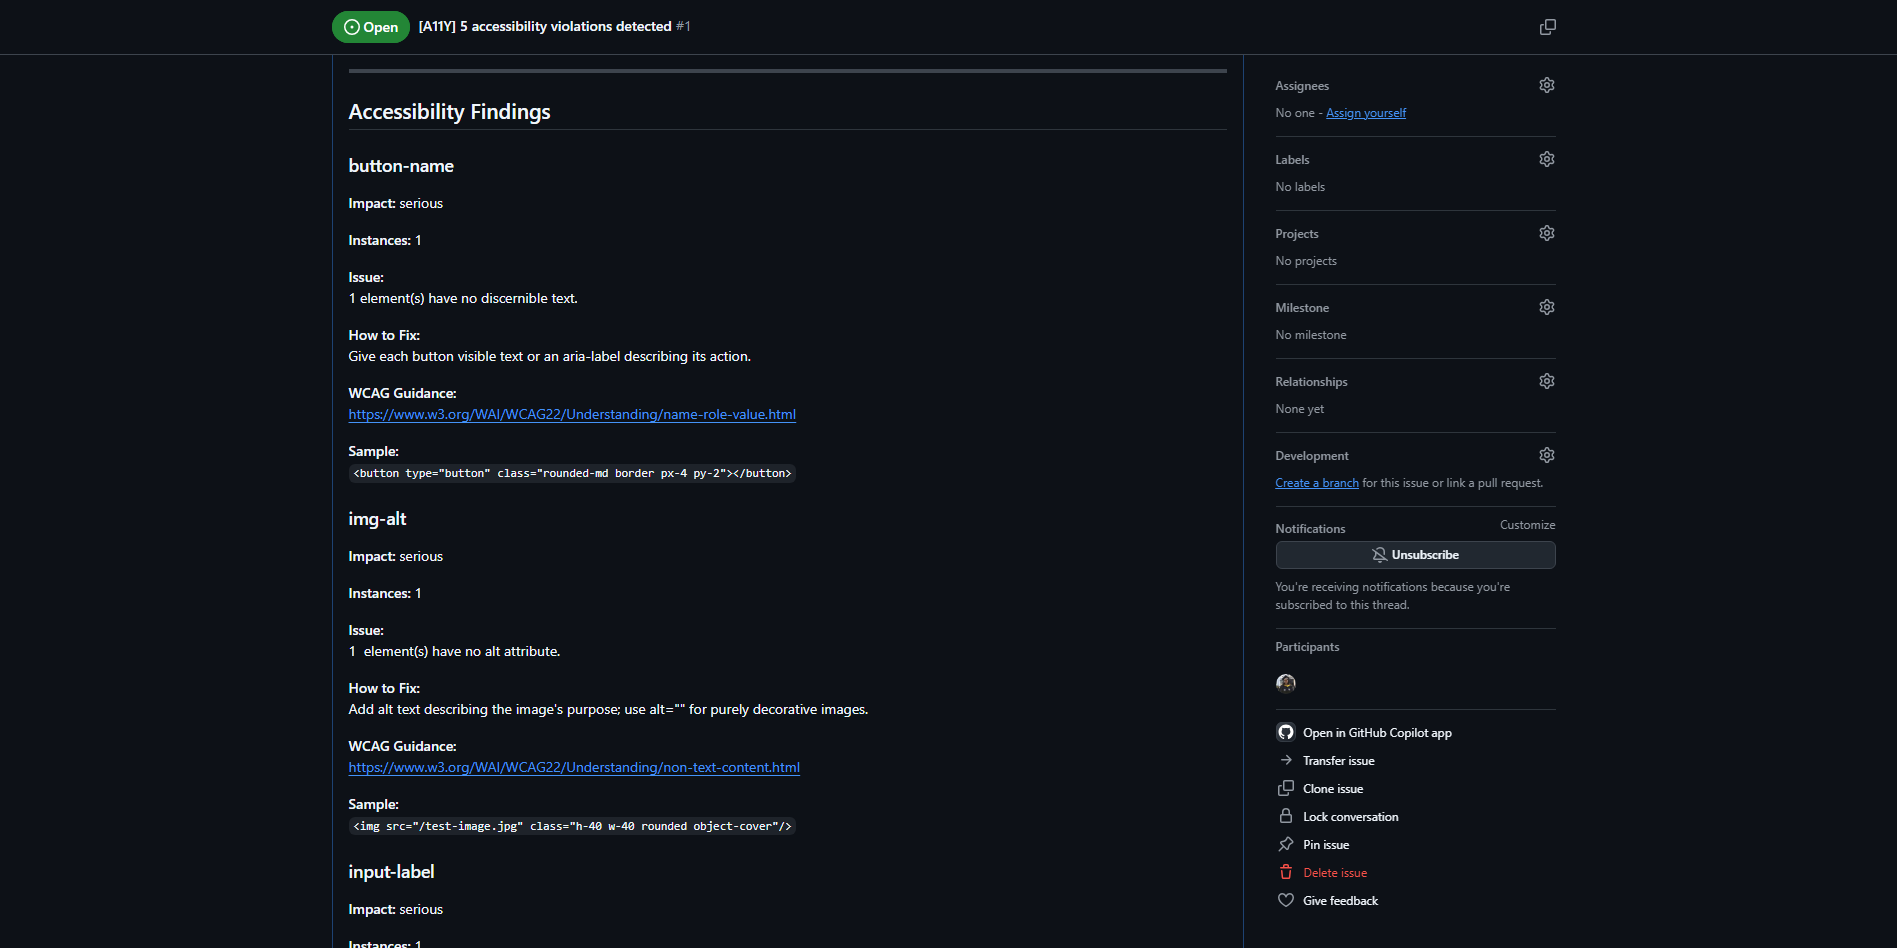This screenshot has height=948, width=1897.
Task: Click the Participants section label
Action: [1307, 647]
